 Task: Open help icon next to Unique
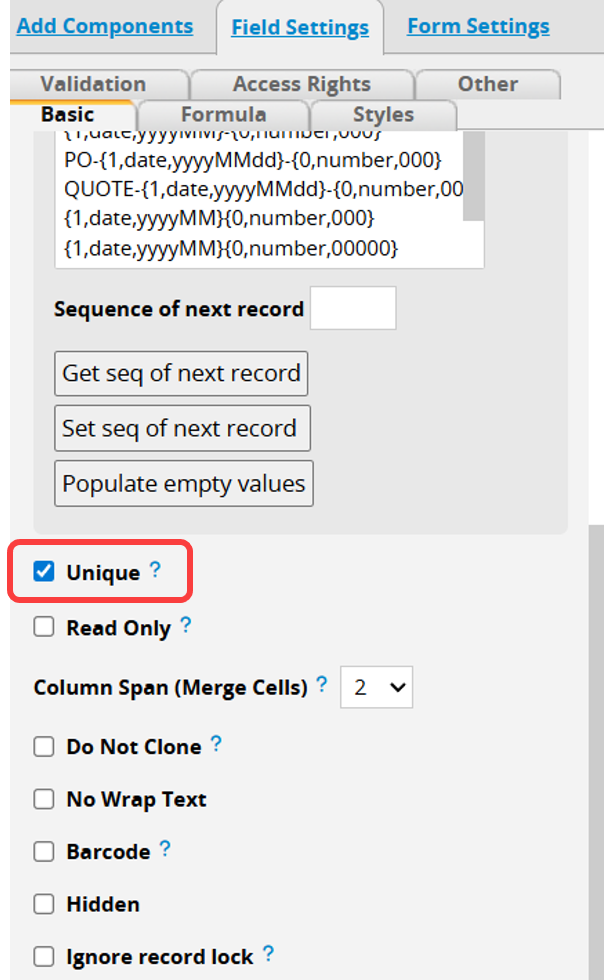coord(155,569)
